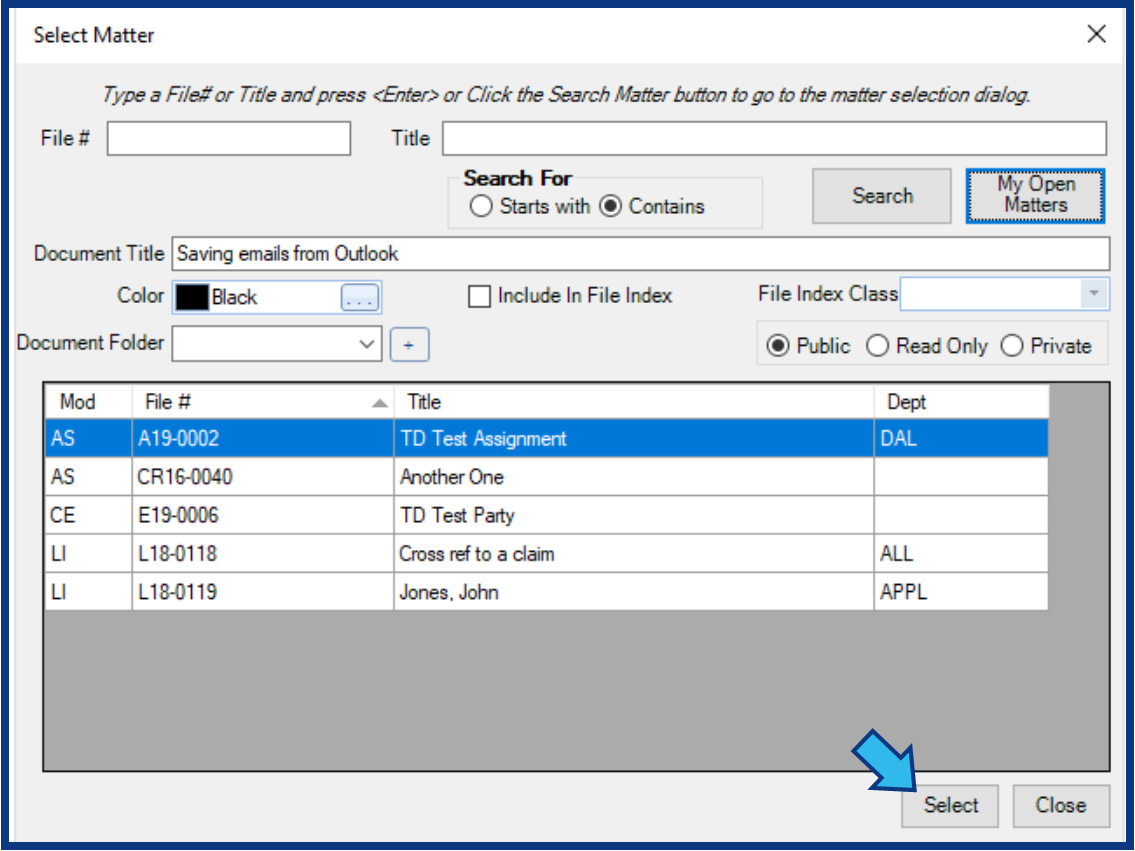
Task: Click the File # input field
Action: point(229,138)
